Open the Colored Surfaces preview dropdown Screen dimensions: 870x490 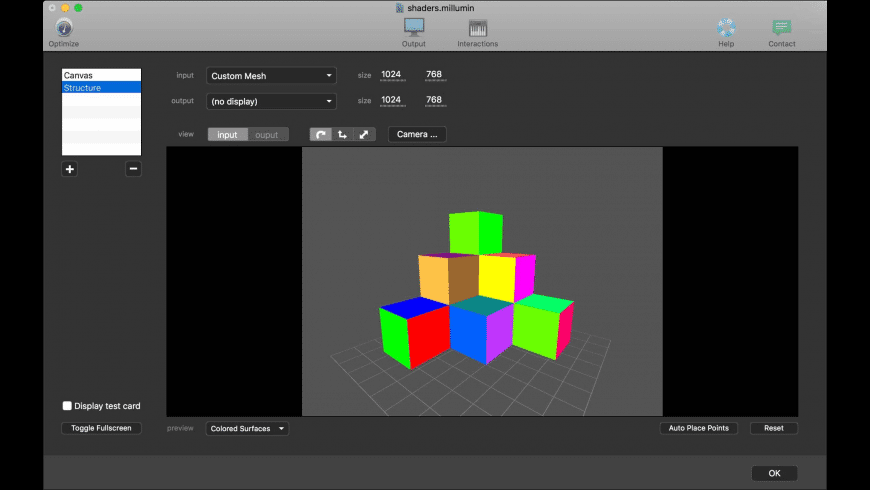pos(247,428)
